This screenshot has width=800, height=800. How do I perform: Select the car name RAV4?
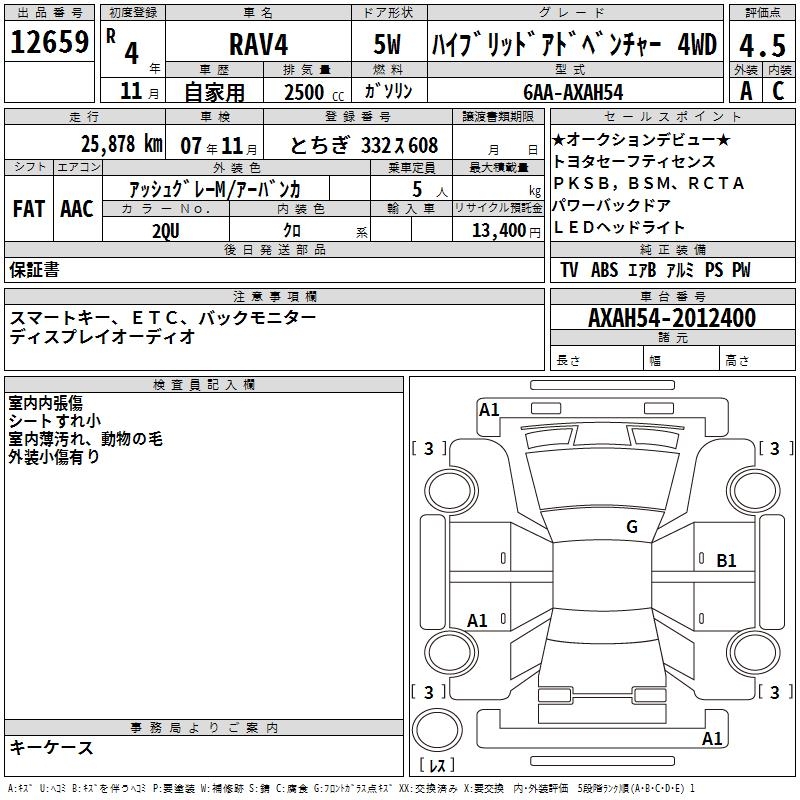click(258, 44)
